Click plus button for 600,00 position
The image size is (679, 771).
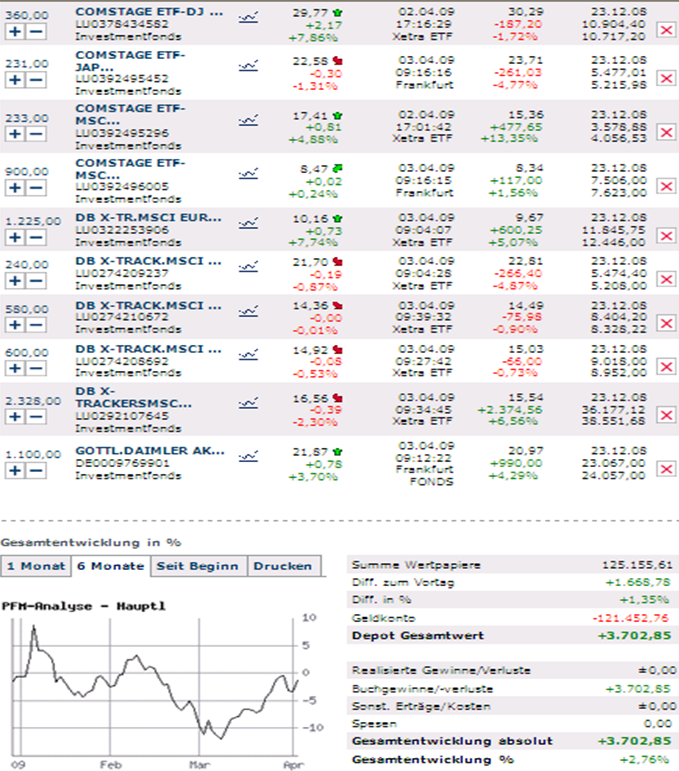tap(15, 368)
